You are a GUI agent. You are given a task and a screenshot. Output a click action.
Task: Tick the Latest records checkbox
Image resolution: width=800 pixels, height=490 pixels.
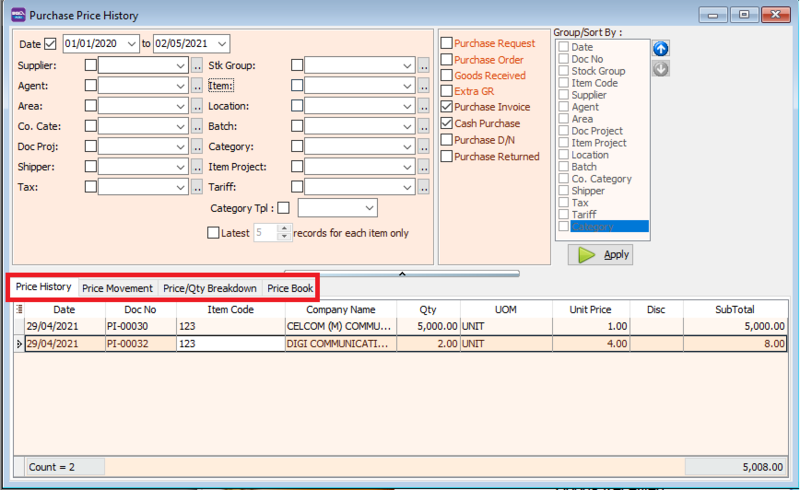(213, 233)
